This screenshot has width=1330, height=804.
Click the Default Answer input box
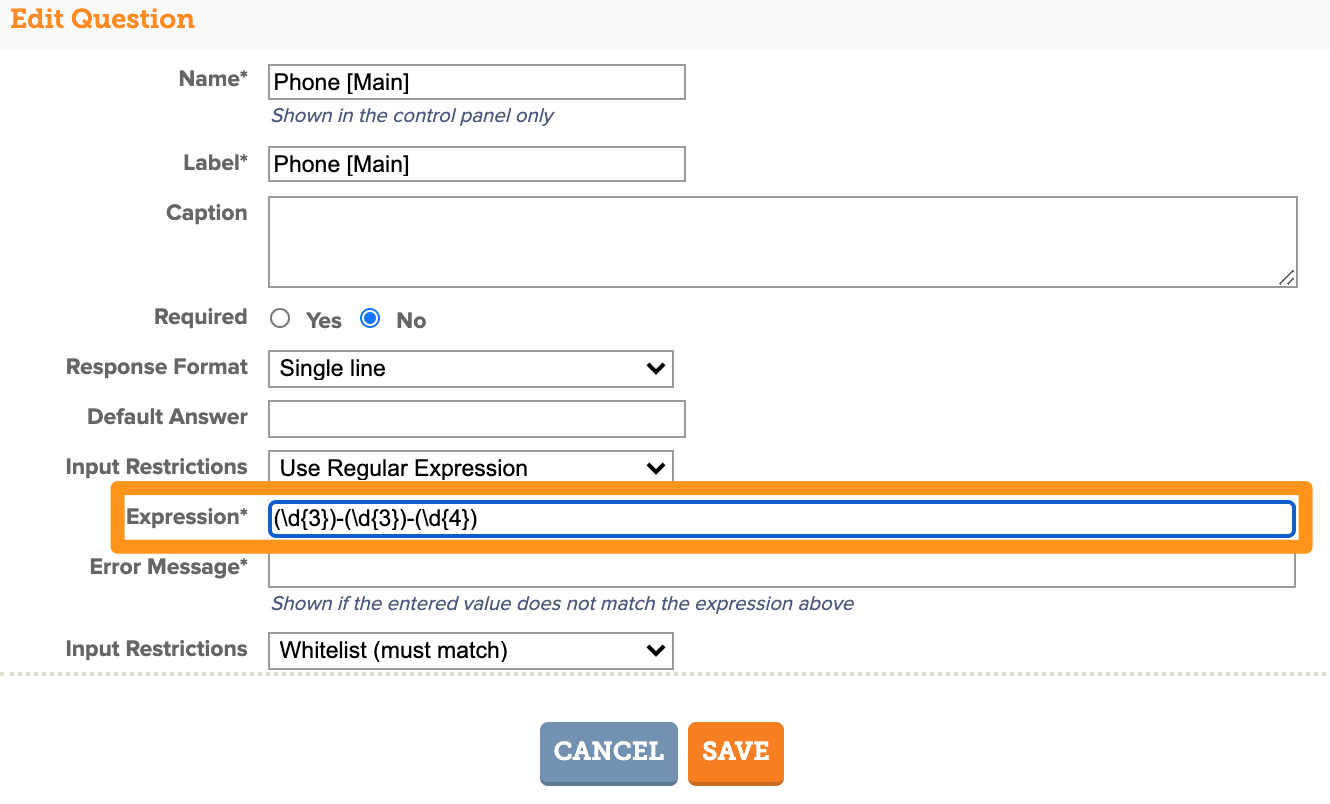[477, 419]
